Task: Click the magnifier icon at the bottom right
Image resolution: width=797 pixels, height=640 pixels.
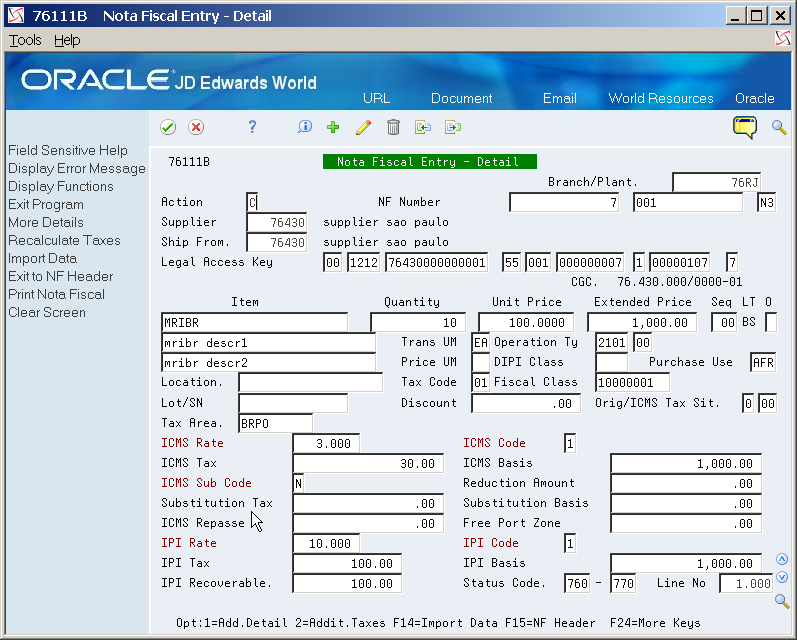Action: click(x=782, y=601)
